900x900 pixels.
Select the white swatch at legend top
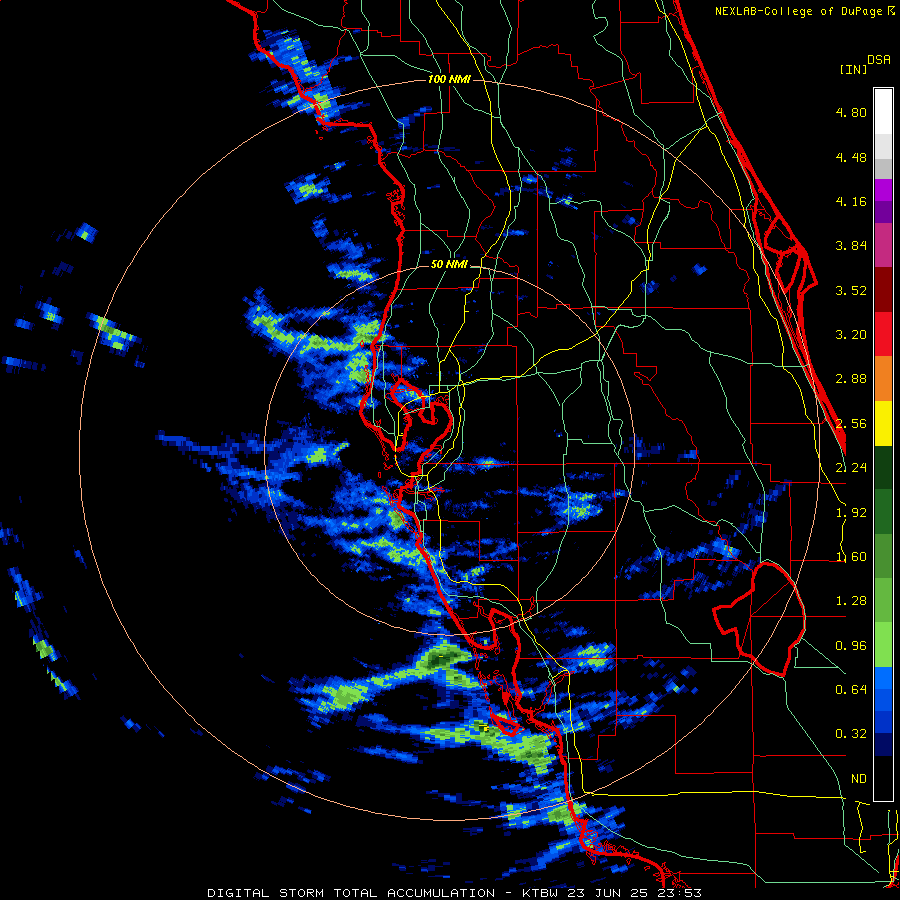(883, 111)
